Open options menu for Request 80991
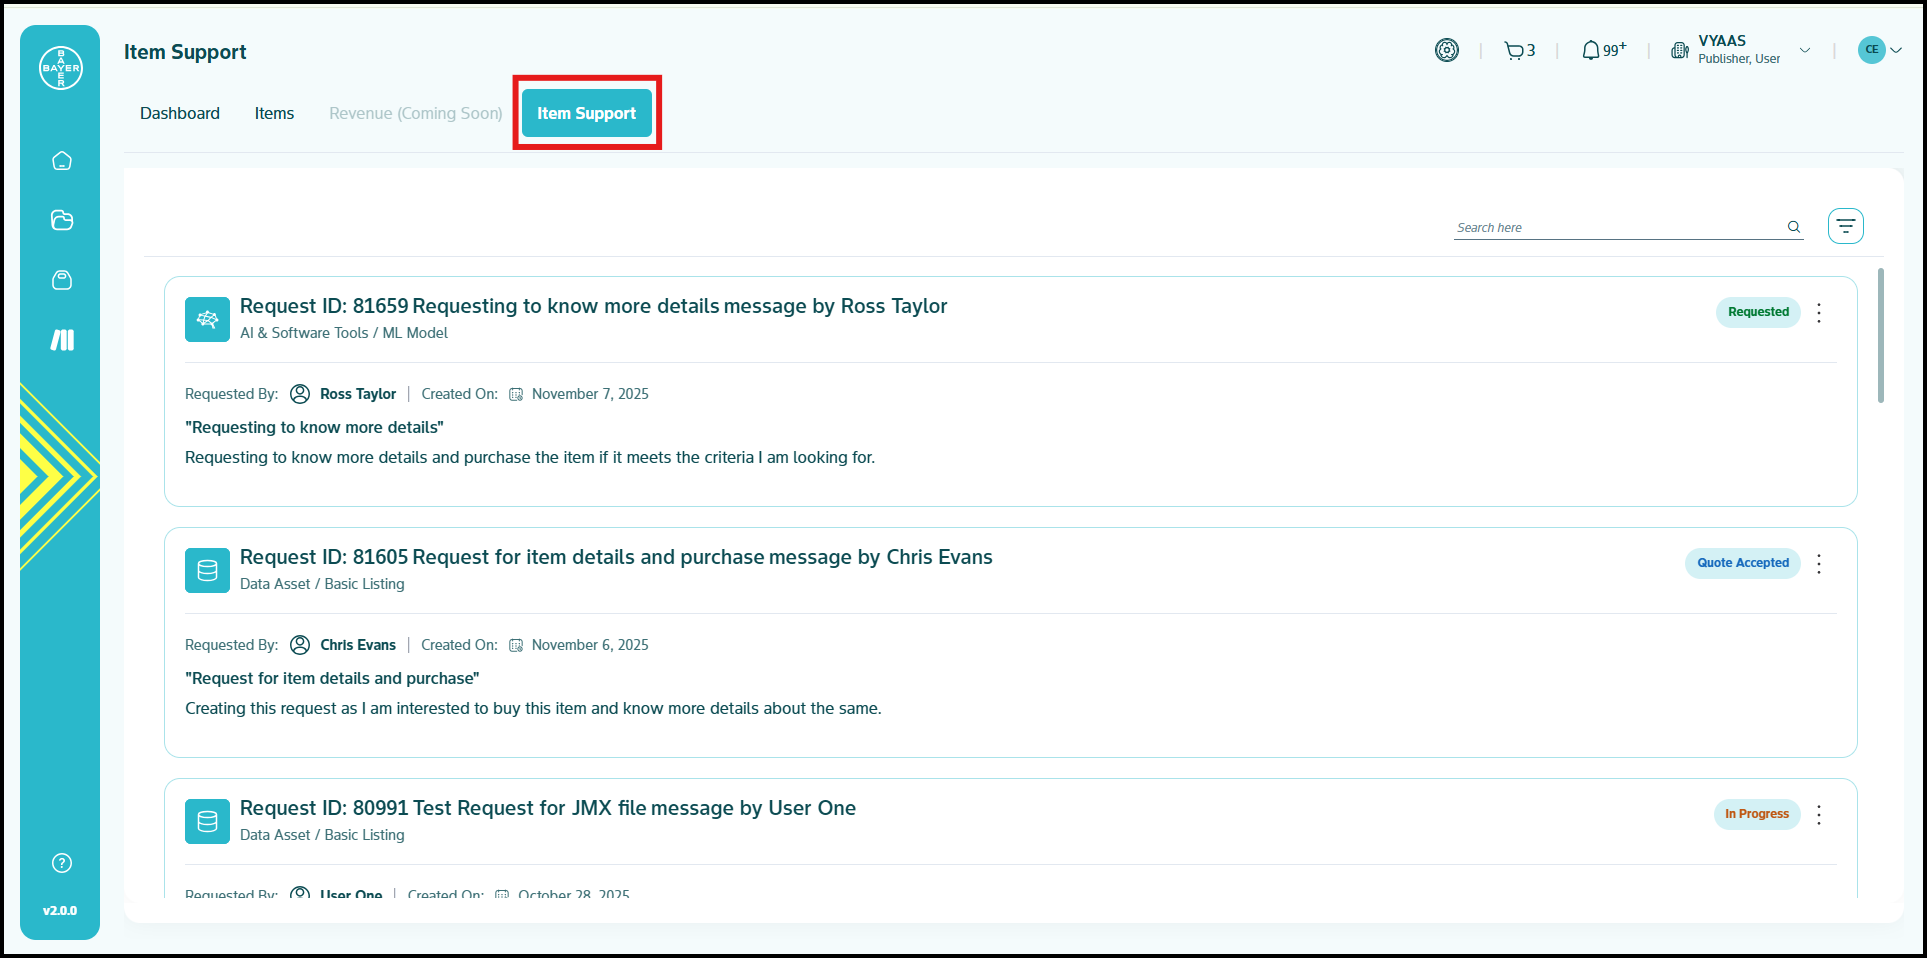 [x=1819, y=815]
